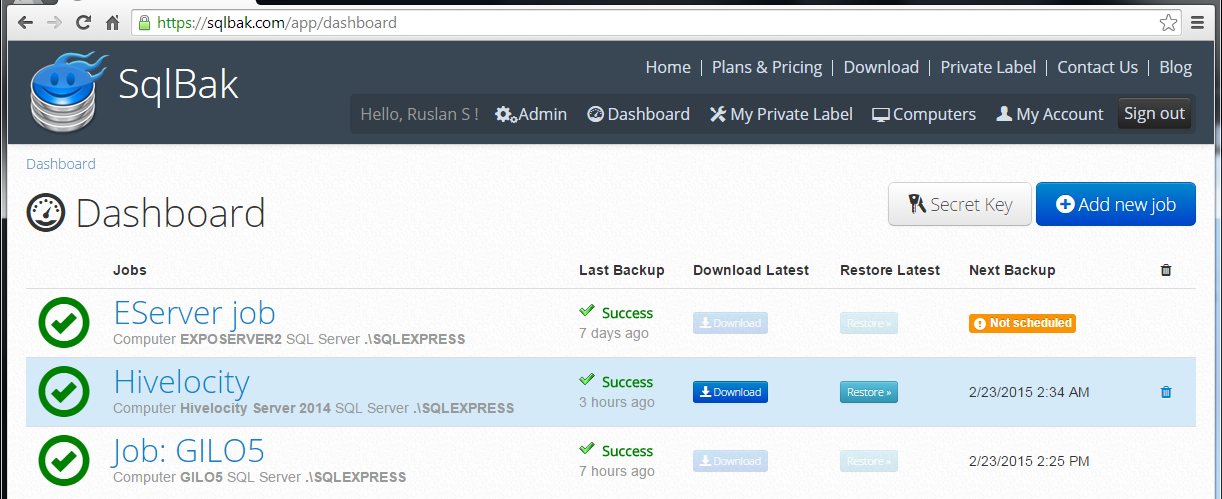Open the Secret Key button
The image size is (1222, 499).
tap(960, 204)
